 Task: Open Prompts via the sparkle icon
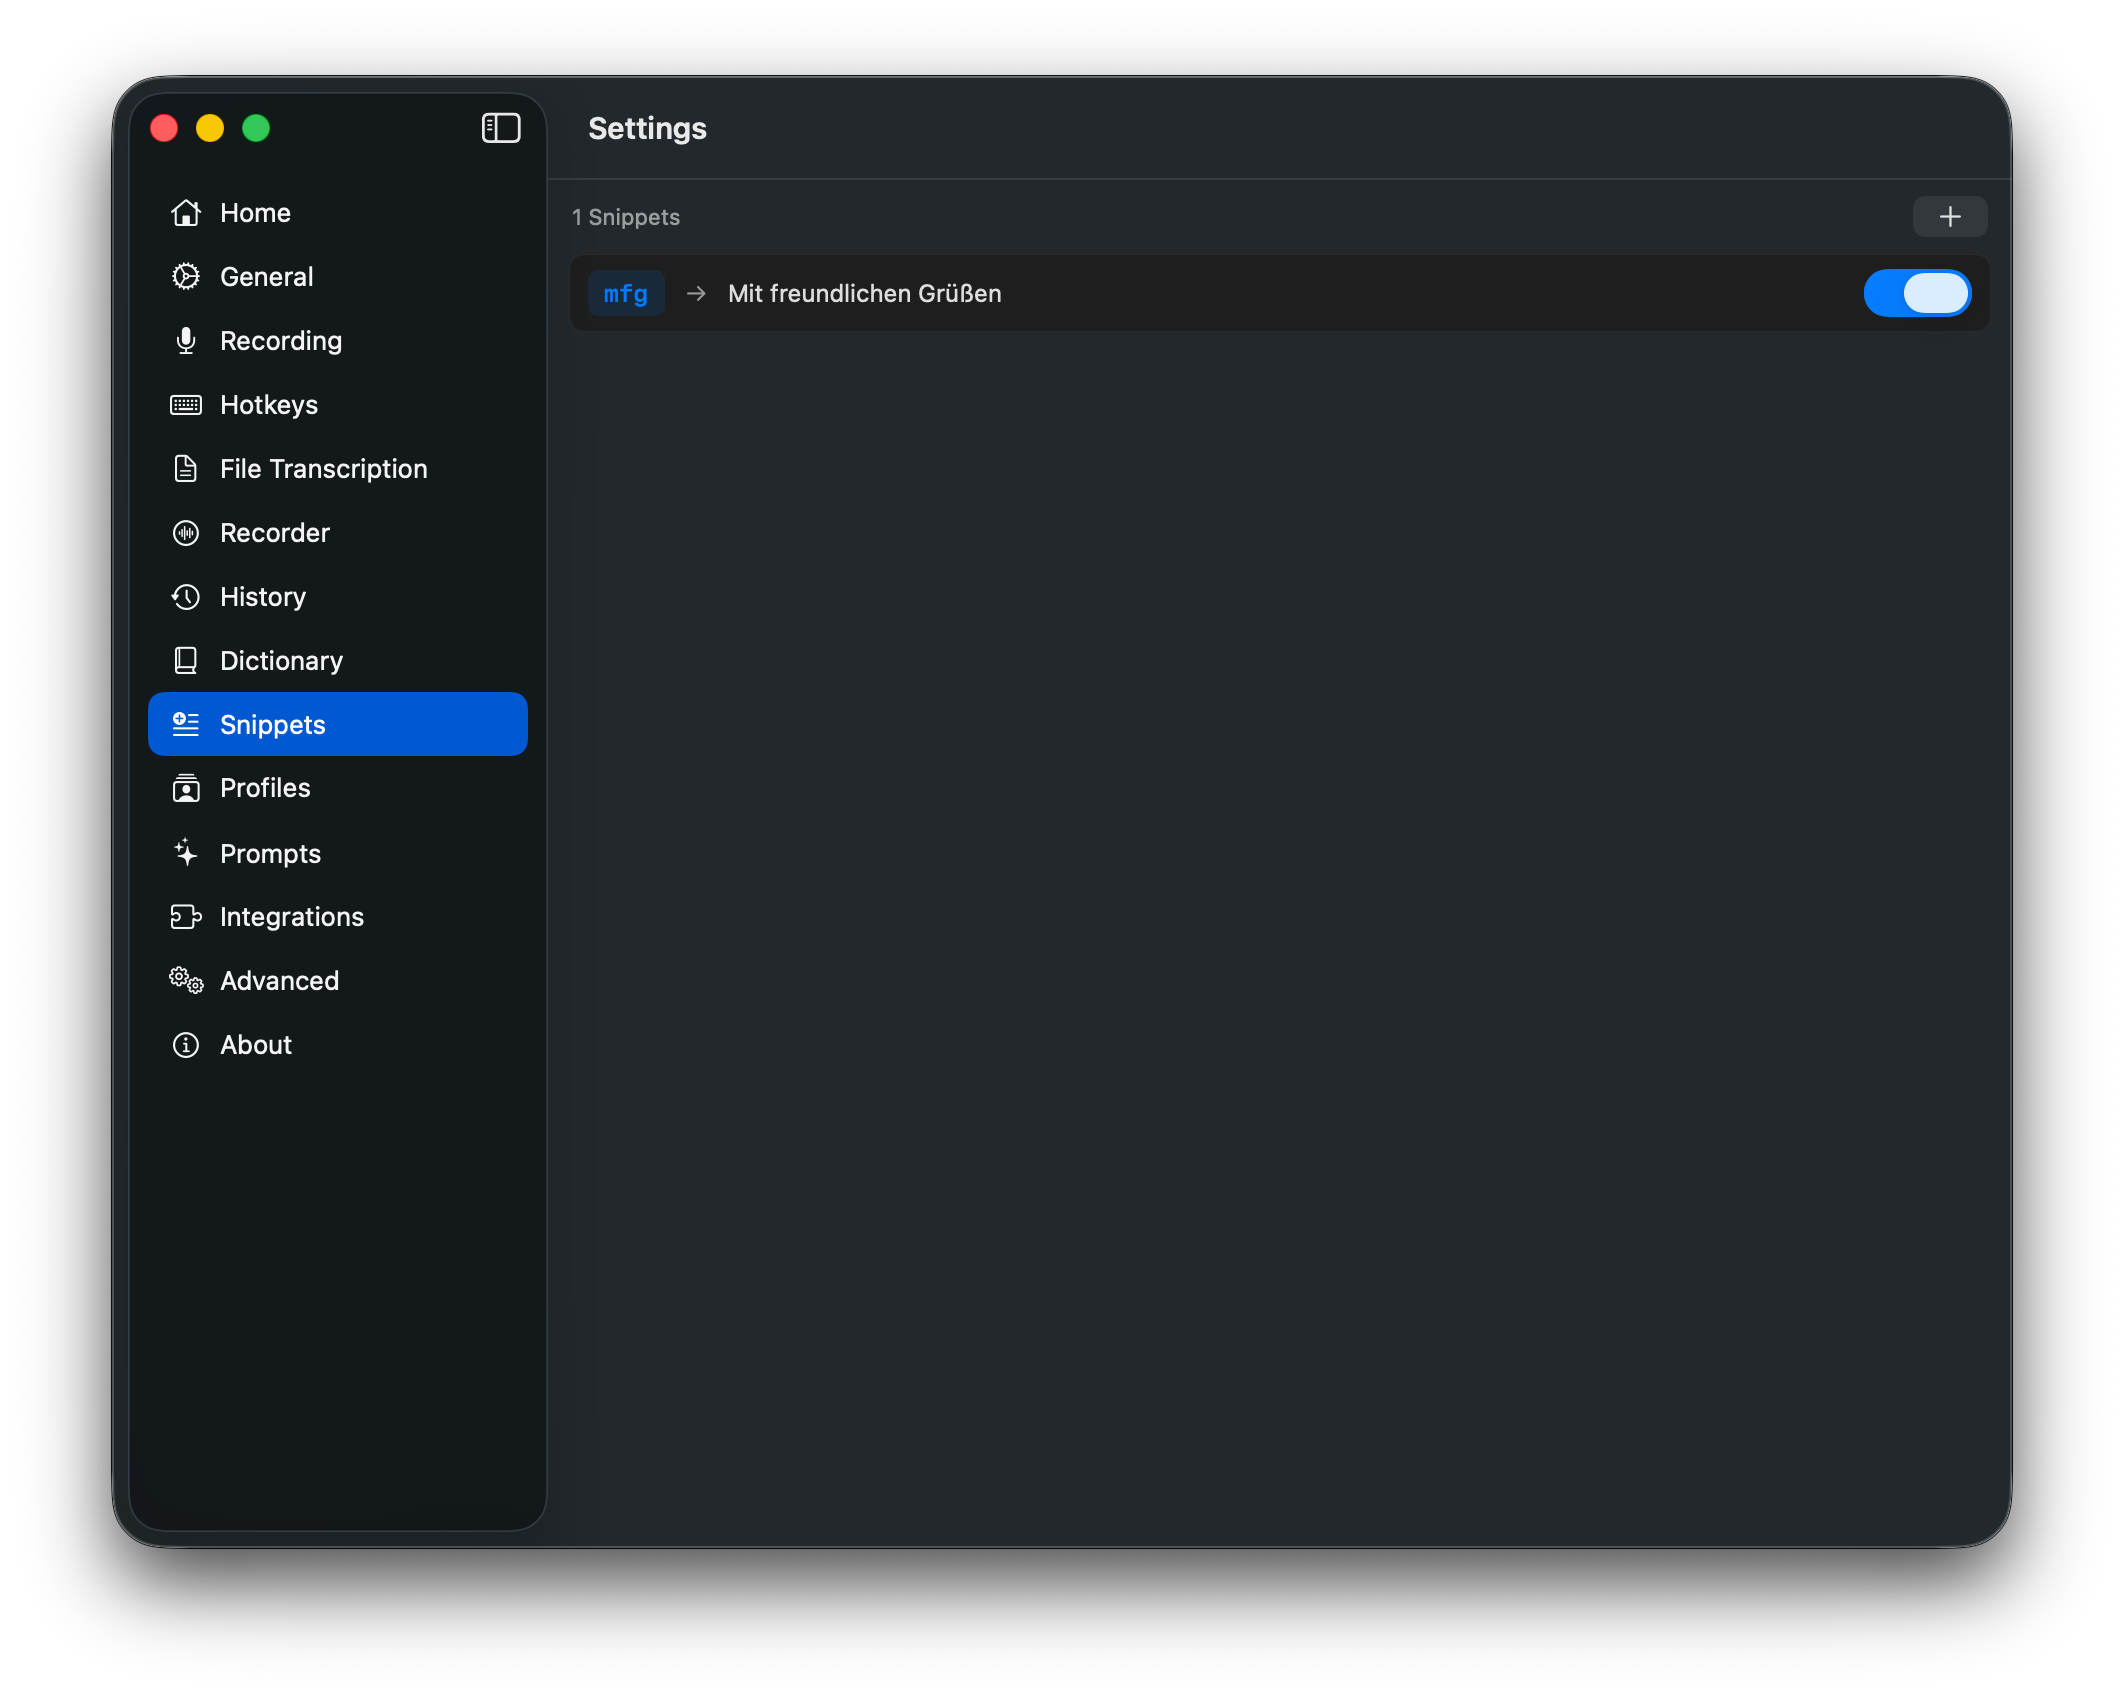(186, 852)
